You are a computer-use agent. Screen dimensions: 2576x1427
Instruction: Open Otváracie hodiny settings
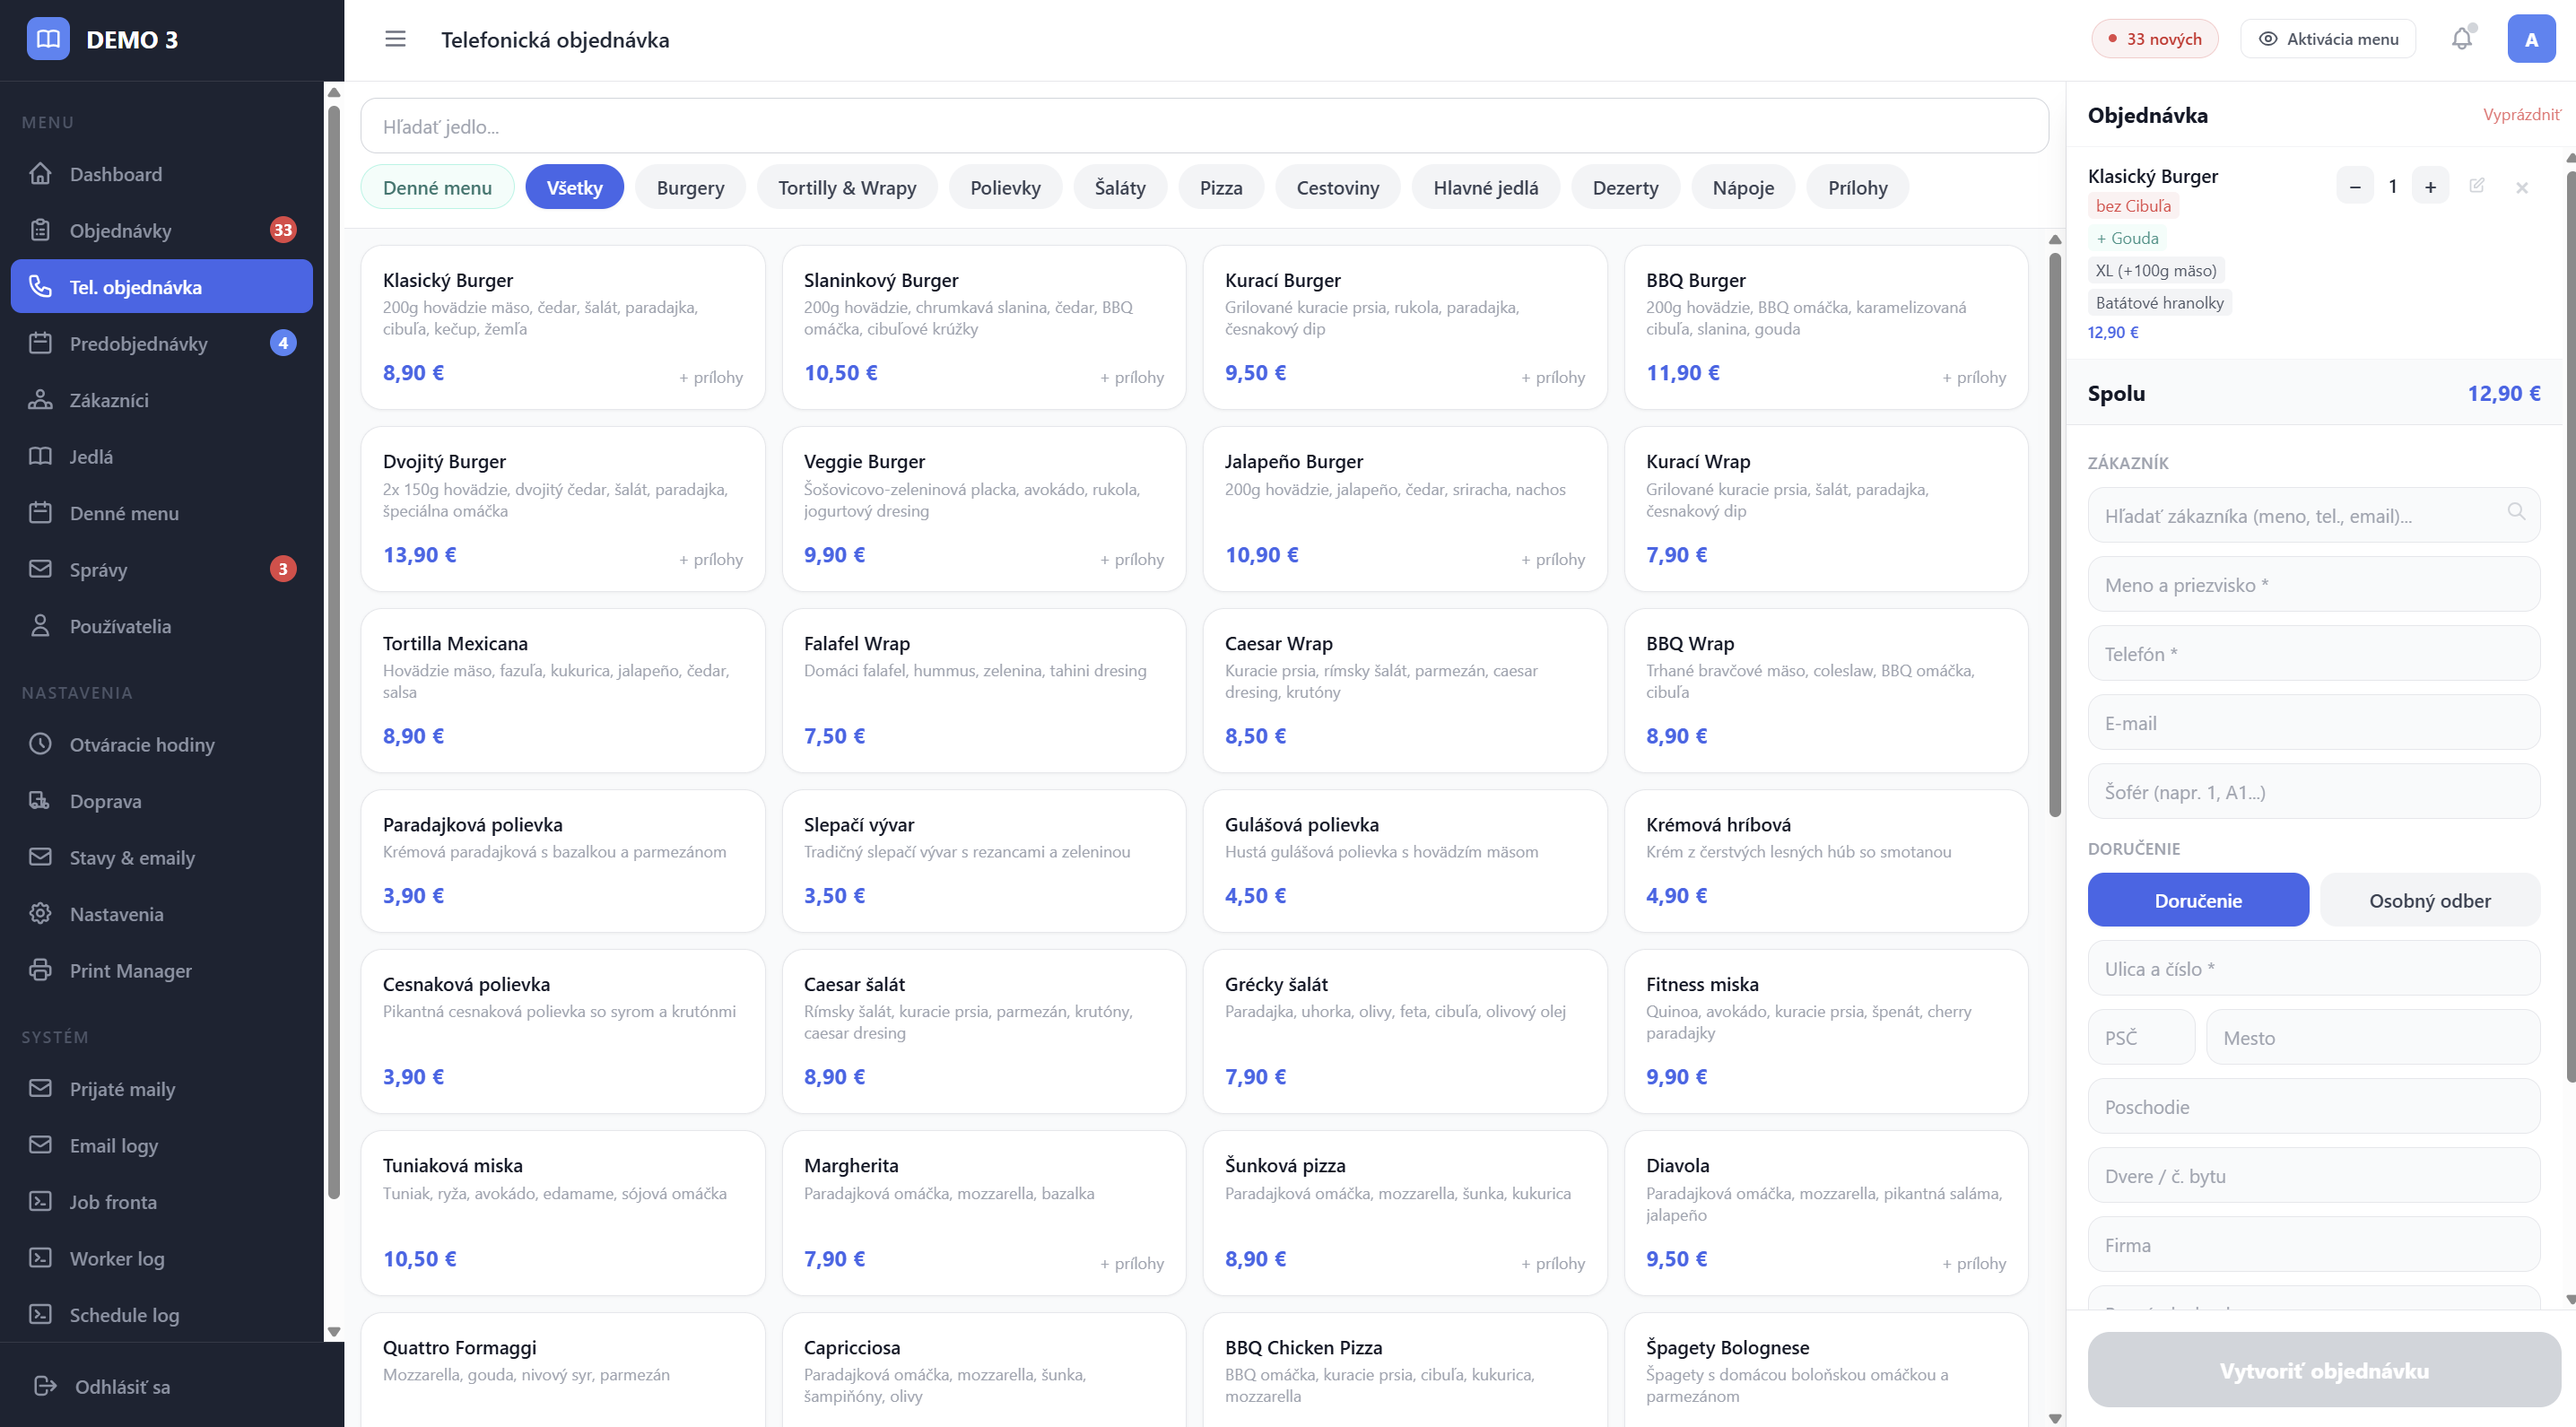[141, 744]
